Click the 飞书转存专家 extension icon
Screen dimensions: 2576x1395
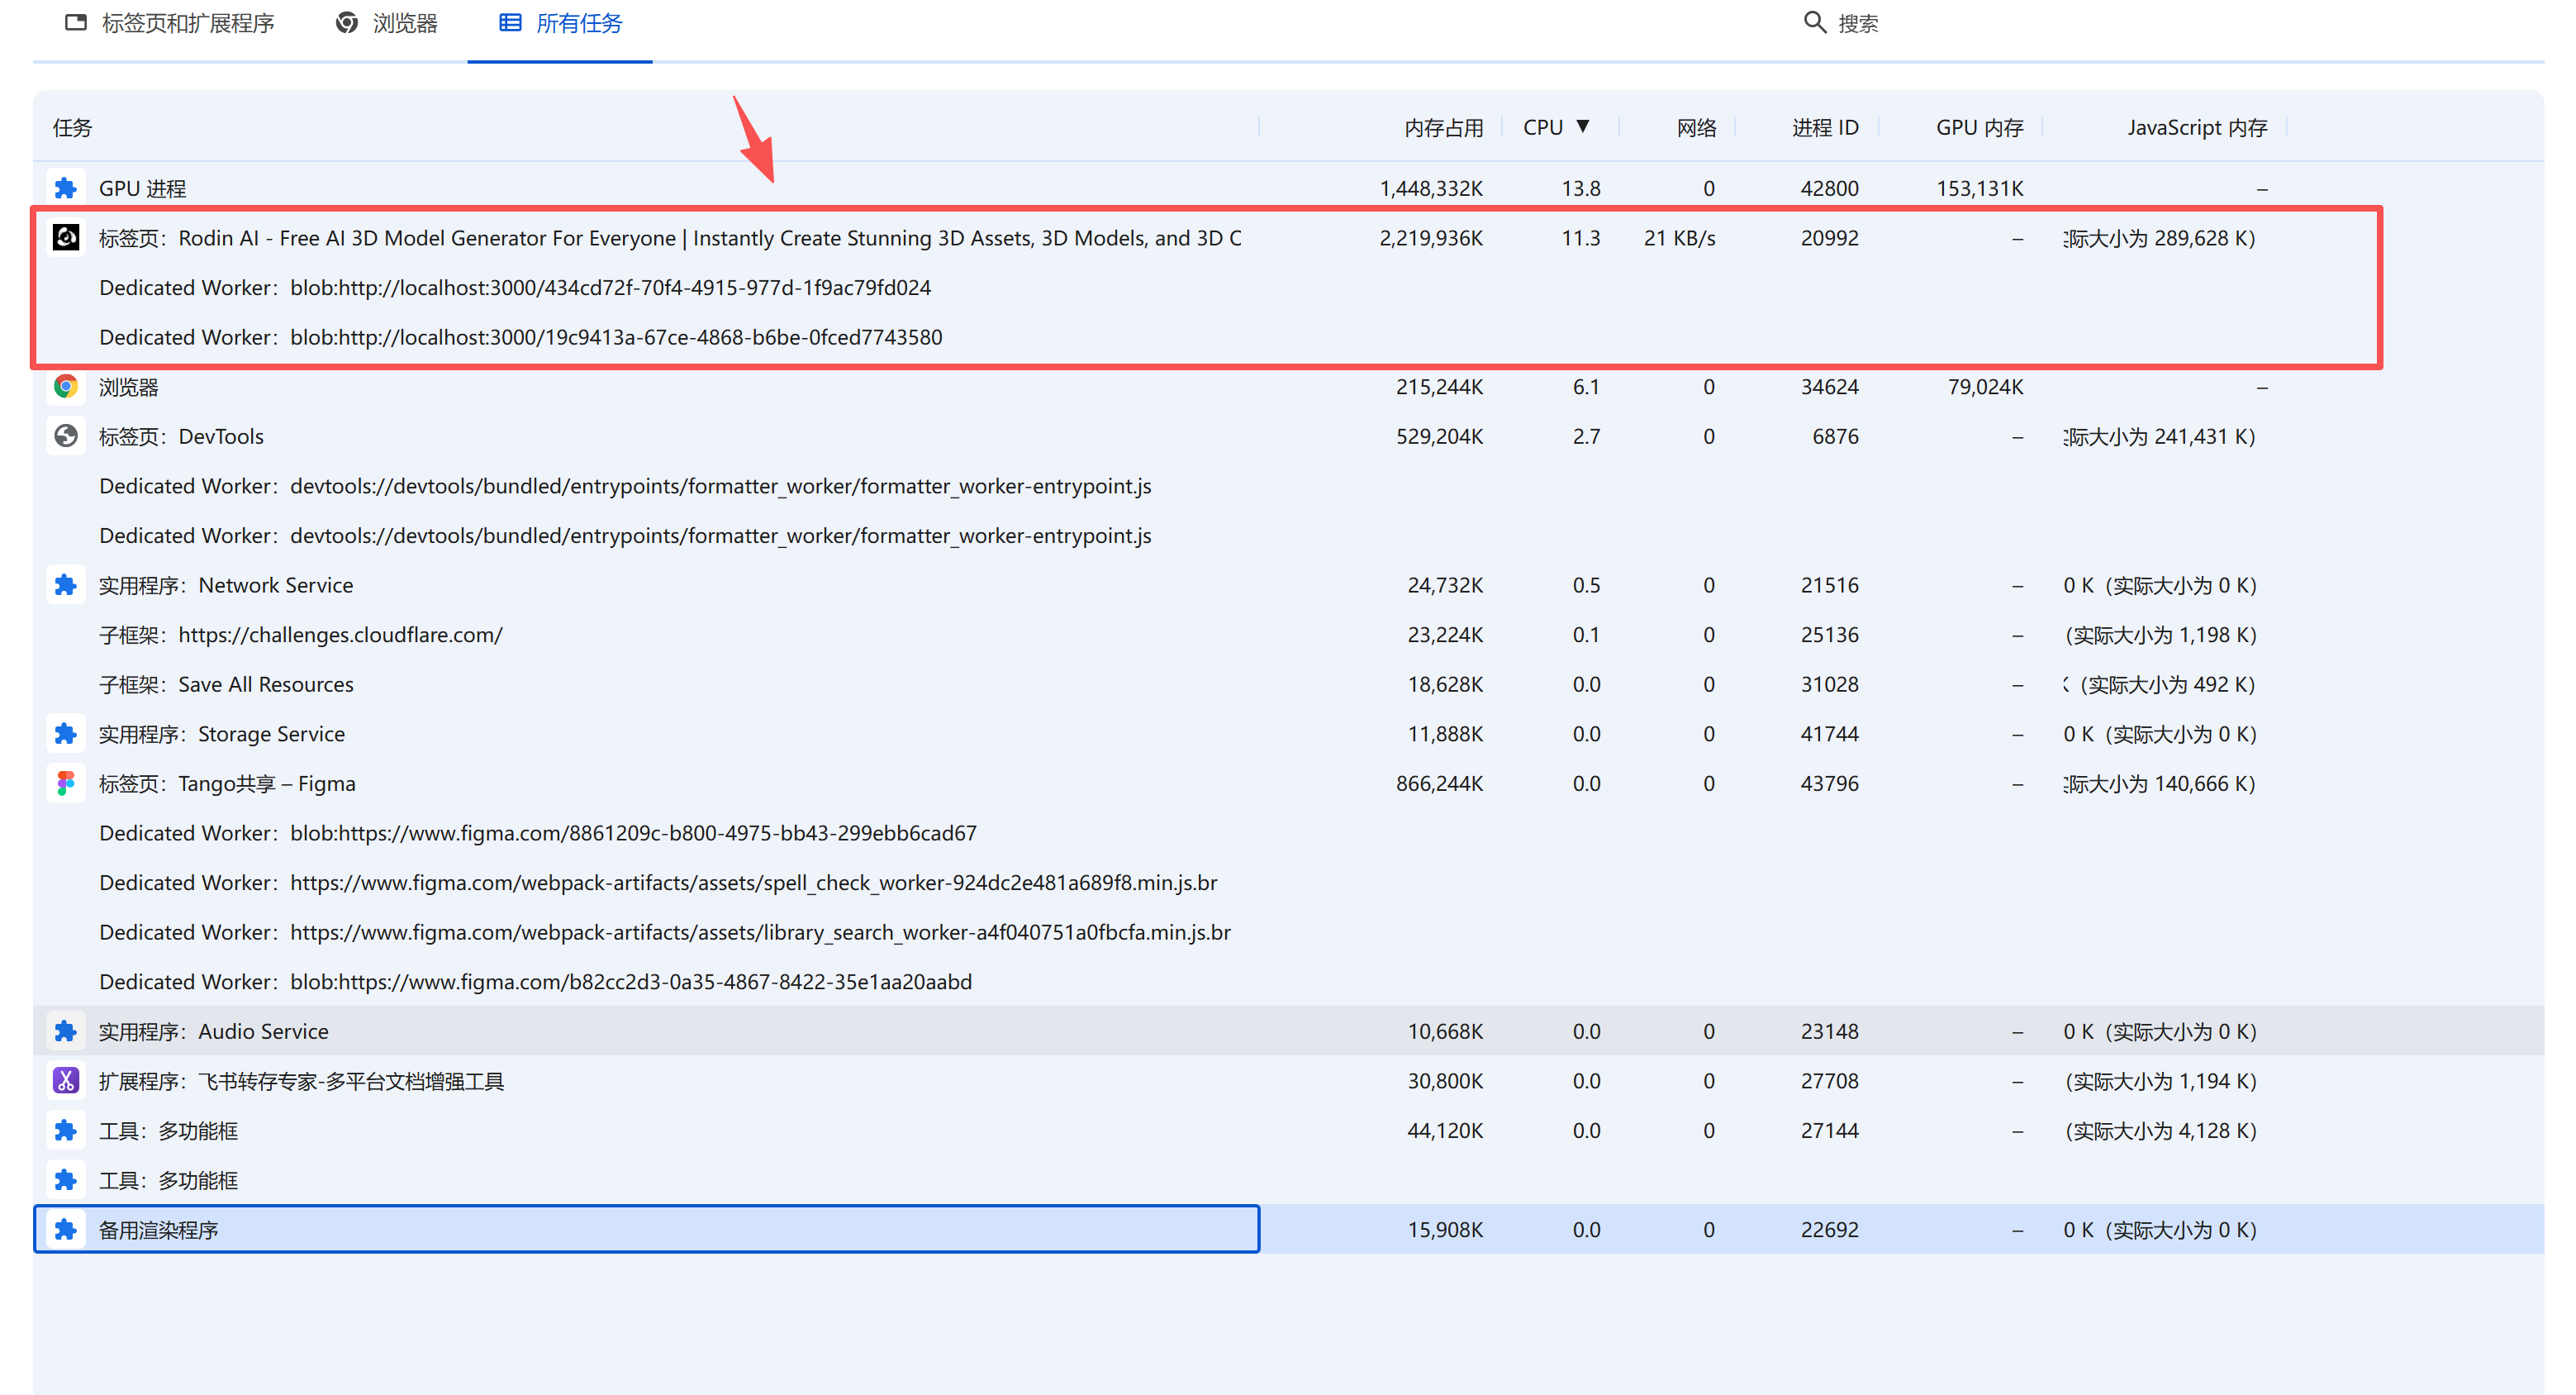(66, 1081)
